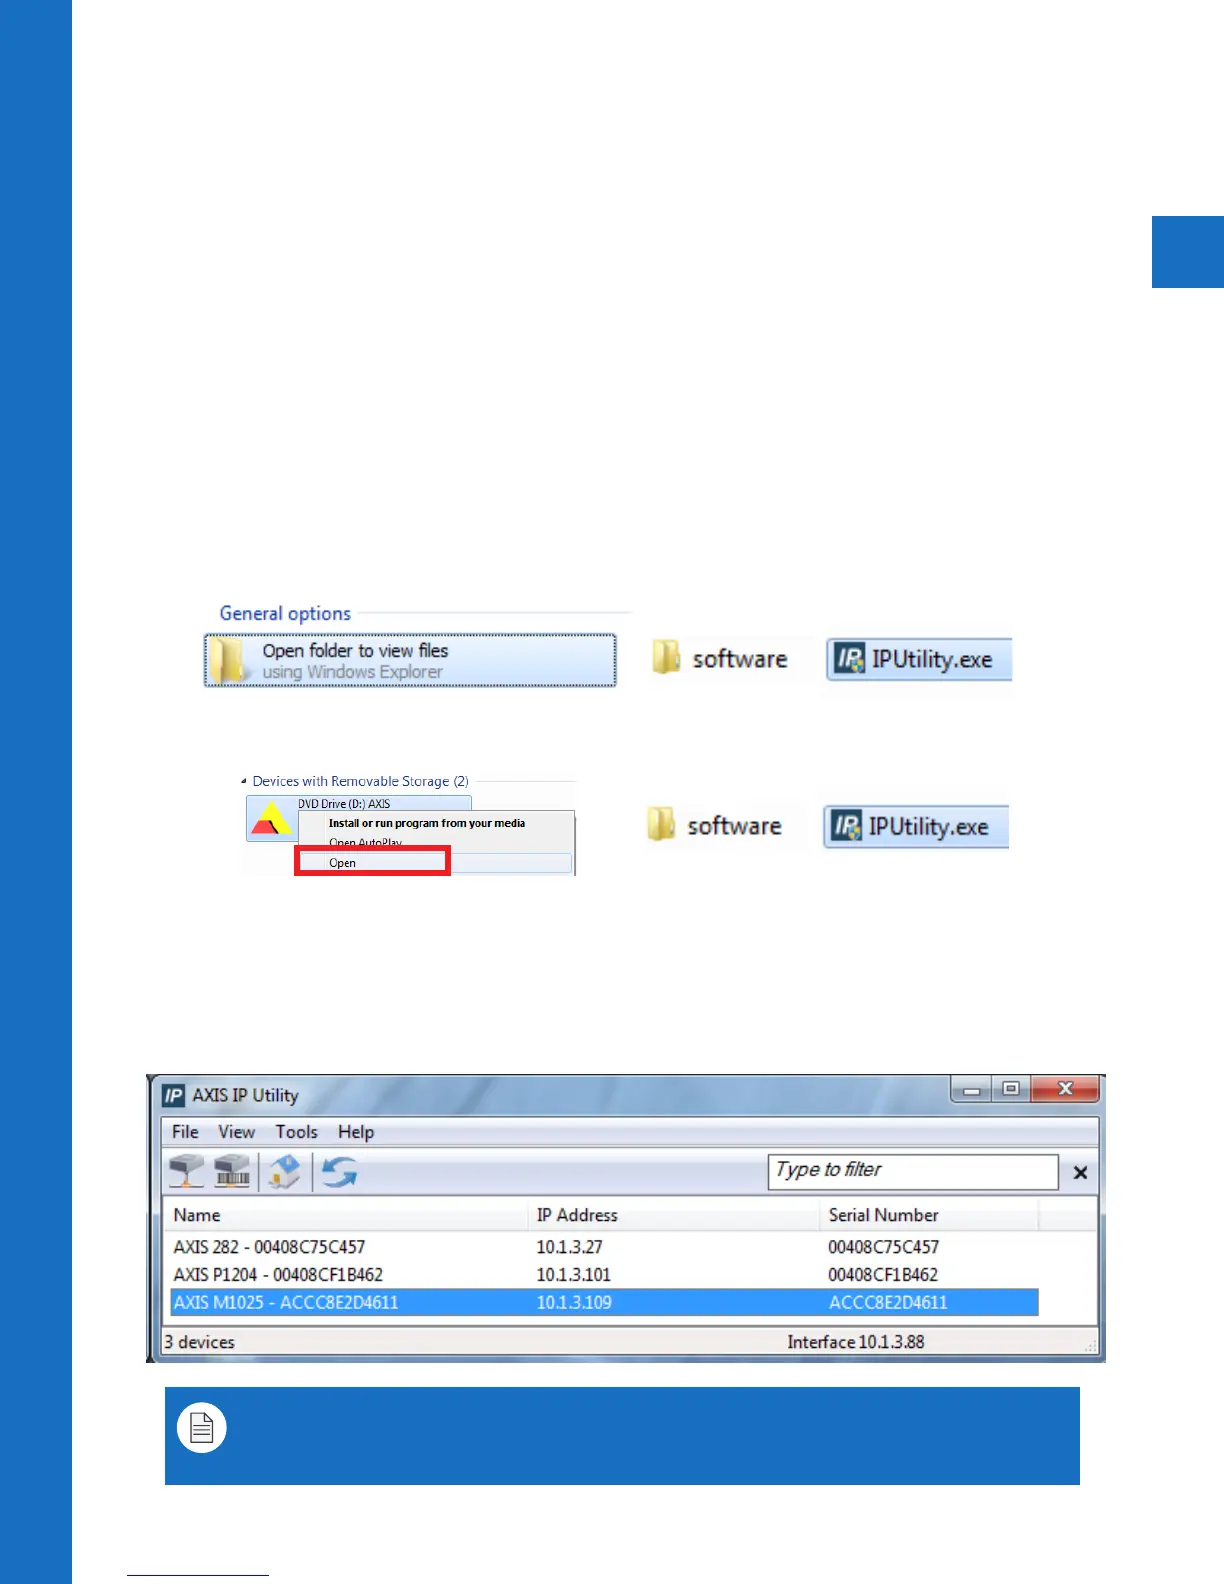1224x1584 pixels.
Task: Click Open folder to view files button
Action: click(x=410, y=660)
